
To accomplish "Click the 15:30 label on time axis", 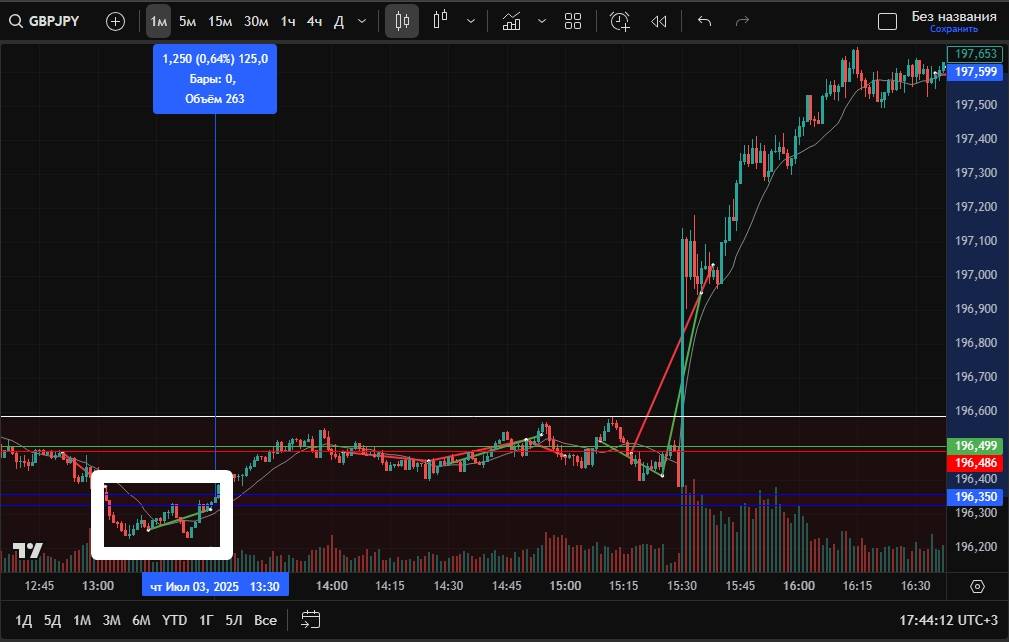I will pyautogui.click(x=681, y=586).
